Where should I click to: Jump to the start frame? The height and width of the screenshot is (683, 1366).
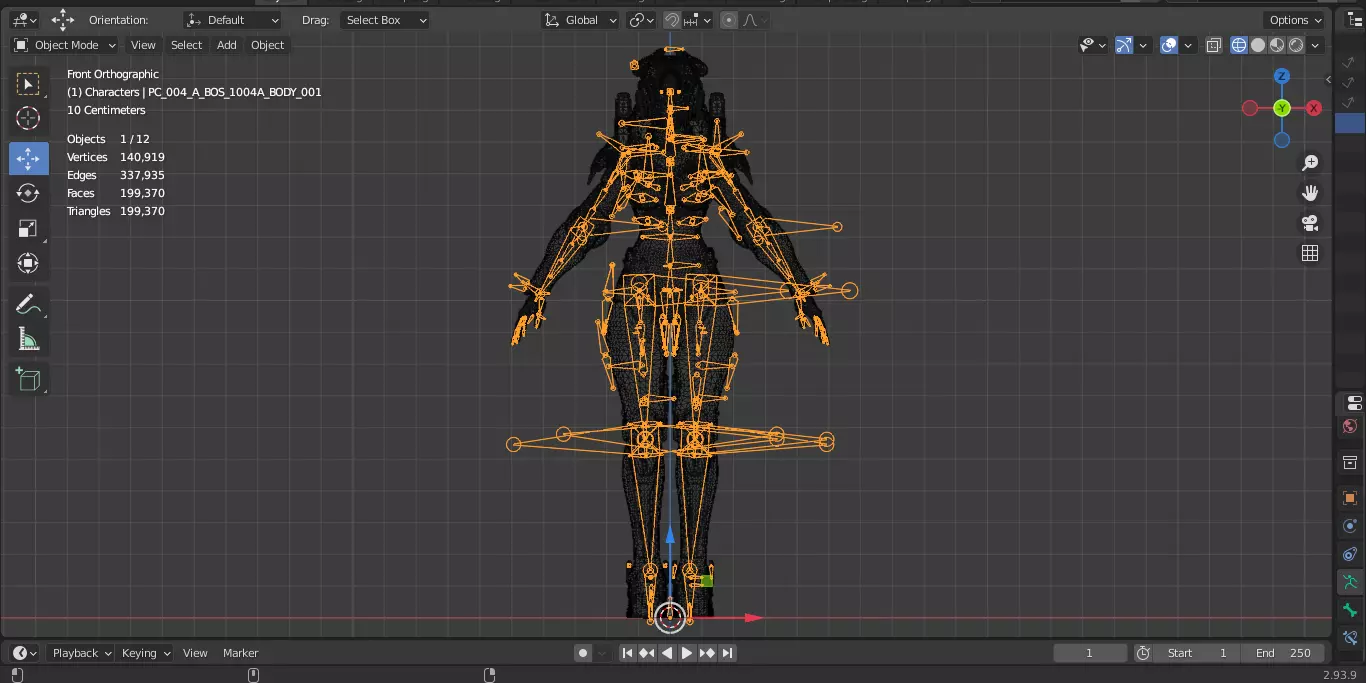tap(627, 653)
